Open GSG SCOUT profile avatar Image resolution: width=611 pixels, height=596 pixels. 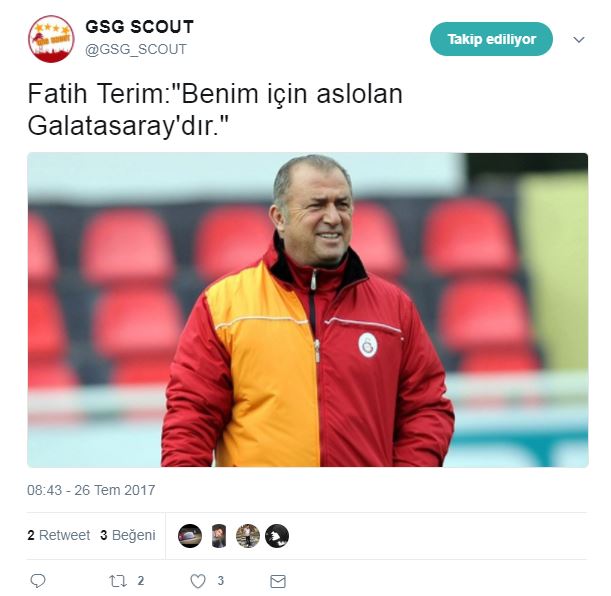point(51,39)
